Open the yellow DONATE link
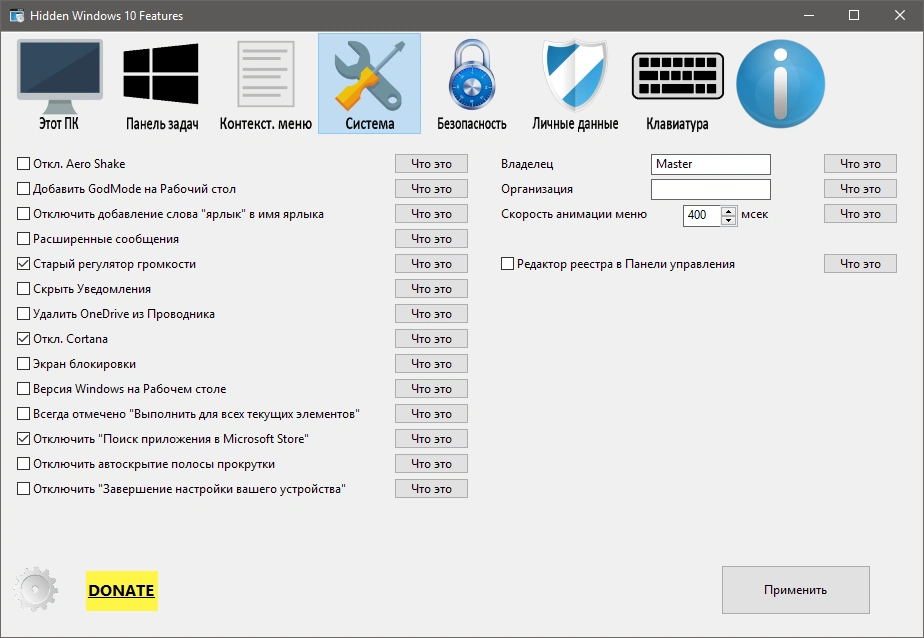 pos(121,590)
